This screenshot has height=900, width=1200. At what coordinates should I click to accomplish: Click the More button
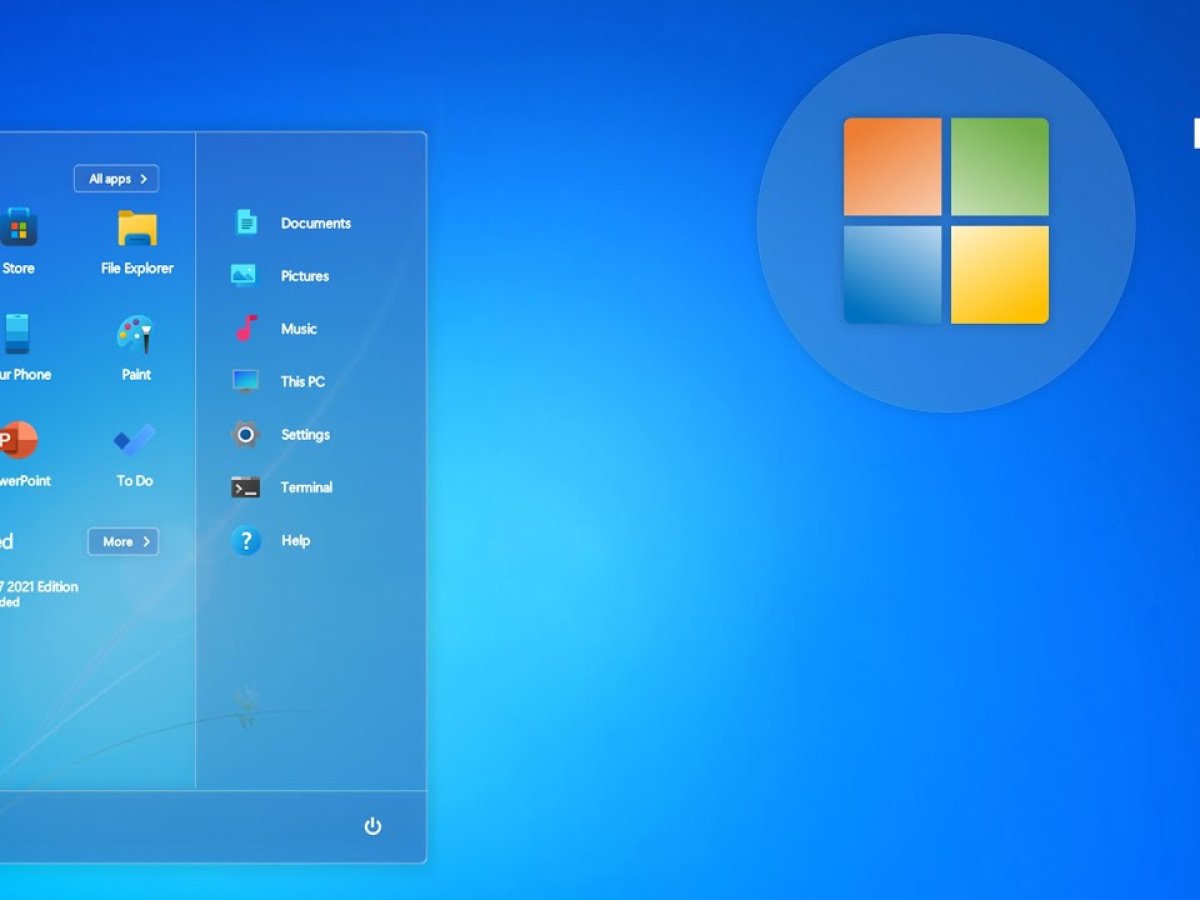pyautogui.click(x=123, y=541)
